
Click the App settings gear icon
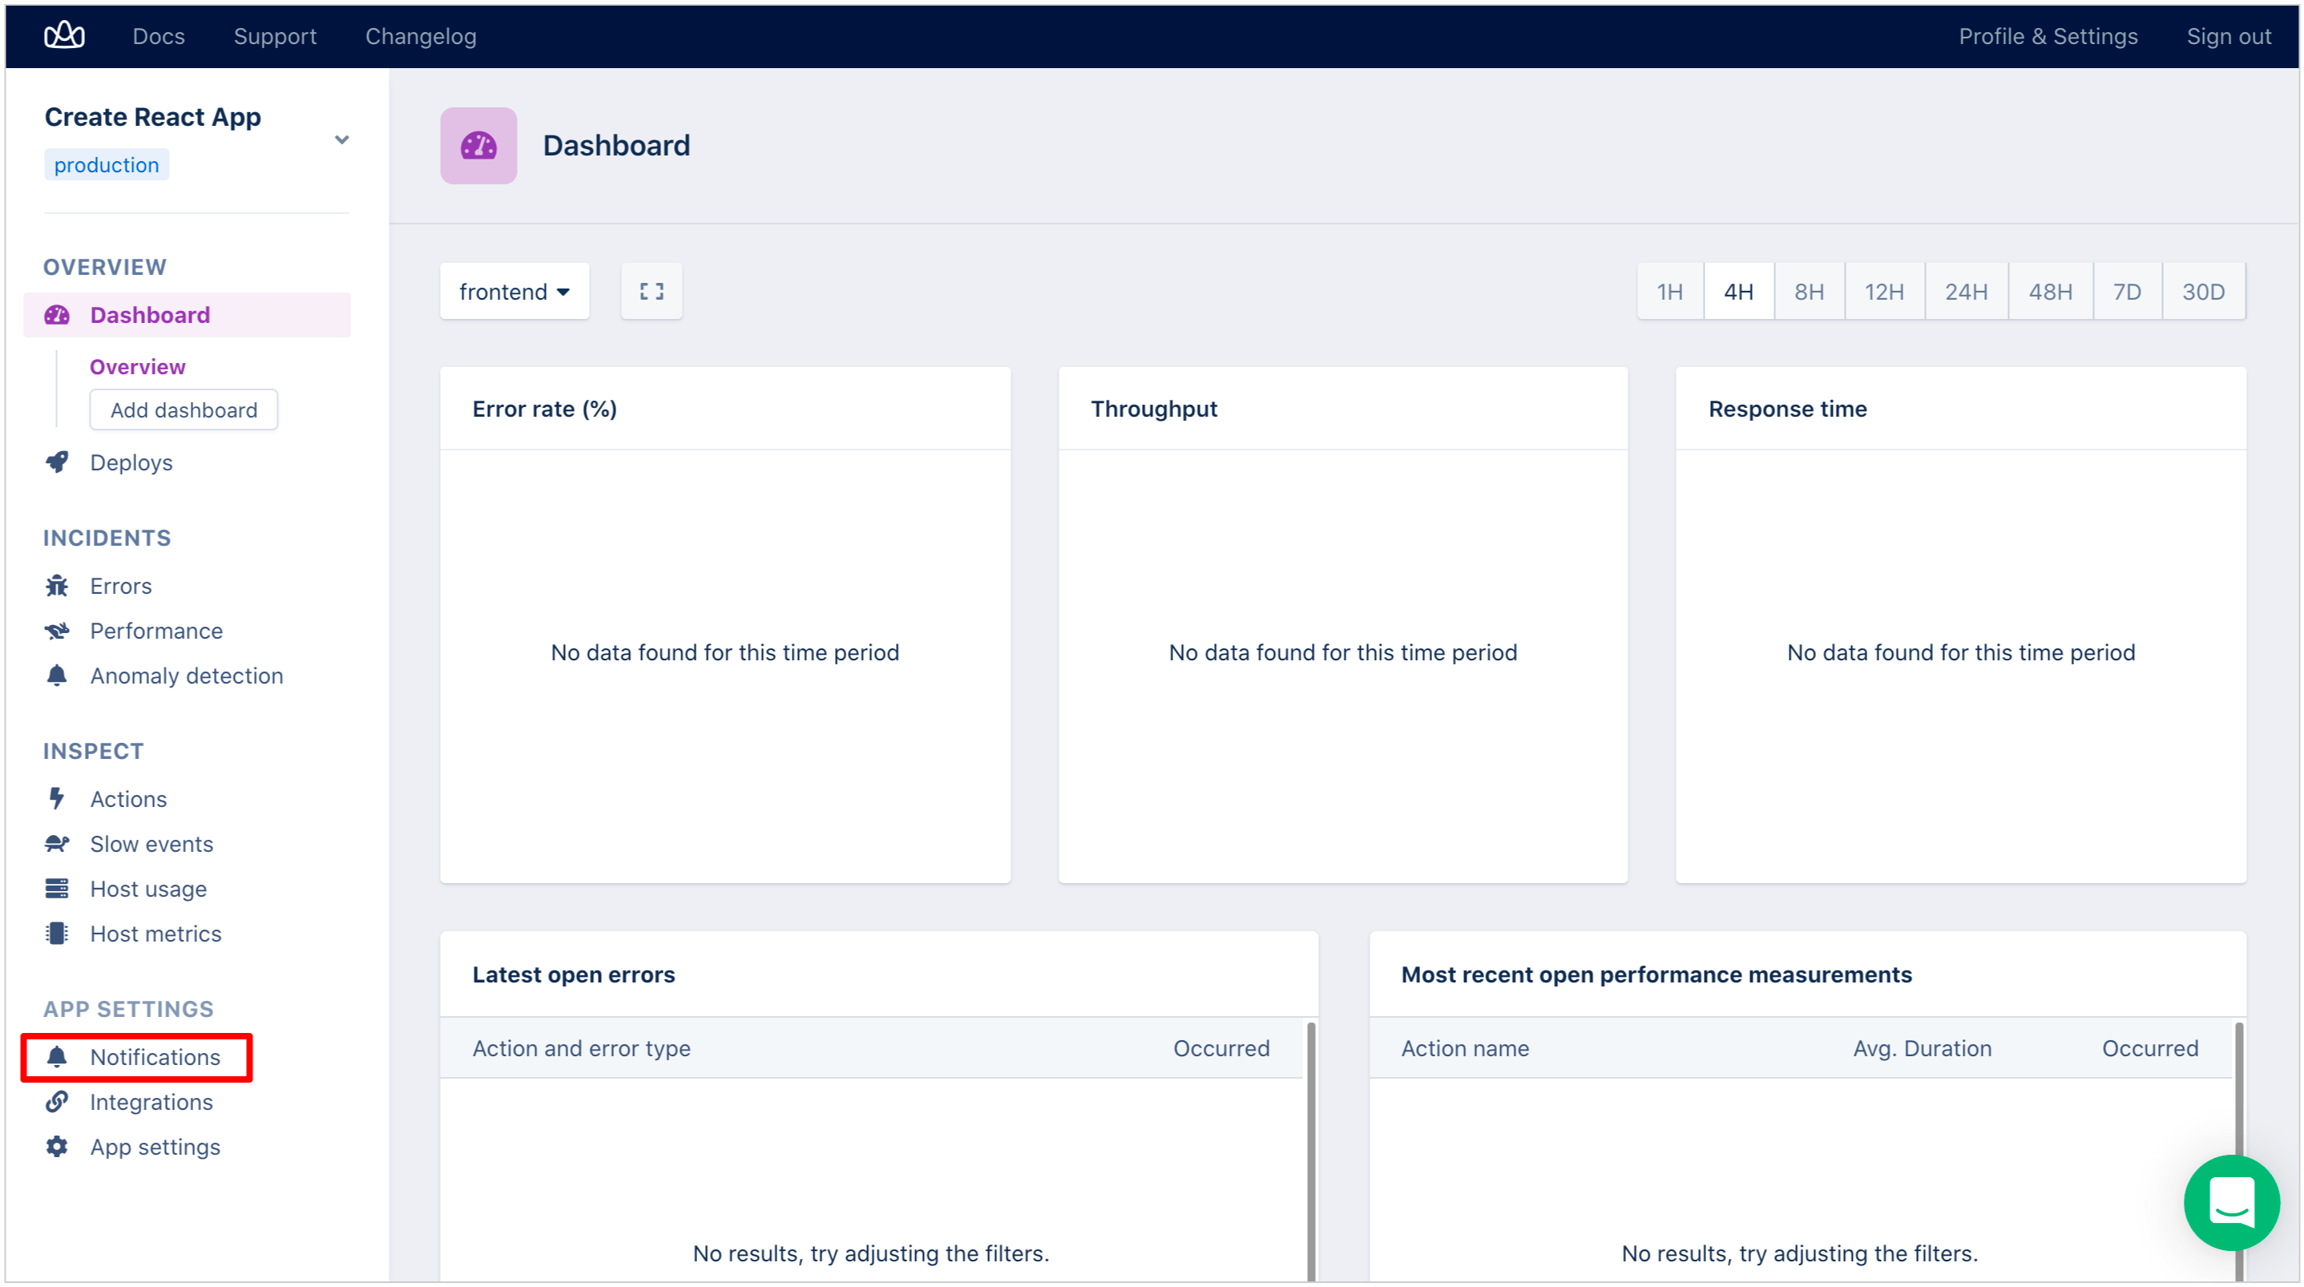(x=57, y=1147)
